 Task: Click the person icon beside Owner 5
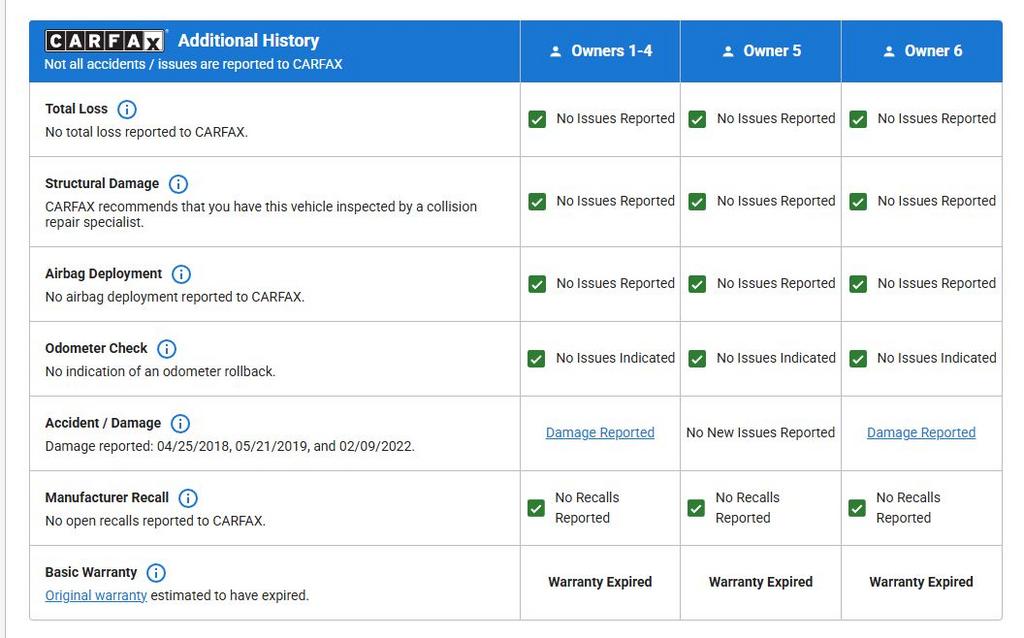pos(728,51)
